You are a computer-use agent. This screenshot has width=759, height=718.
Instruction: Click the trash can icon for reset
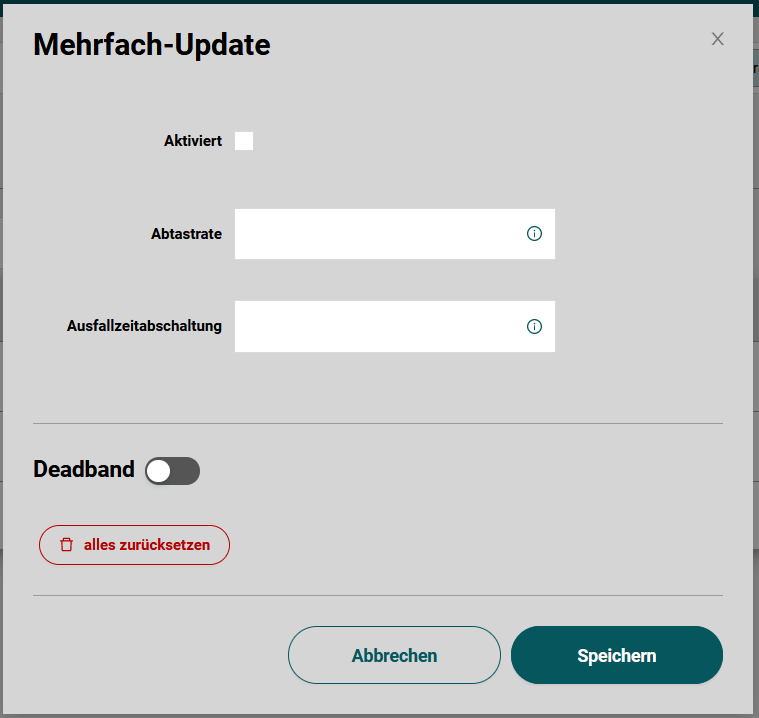tap(67, 545)
